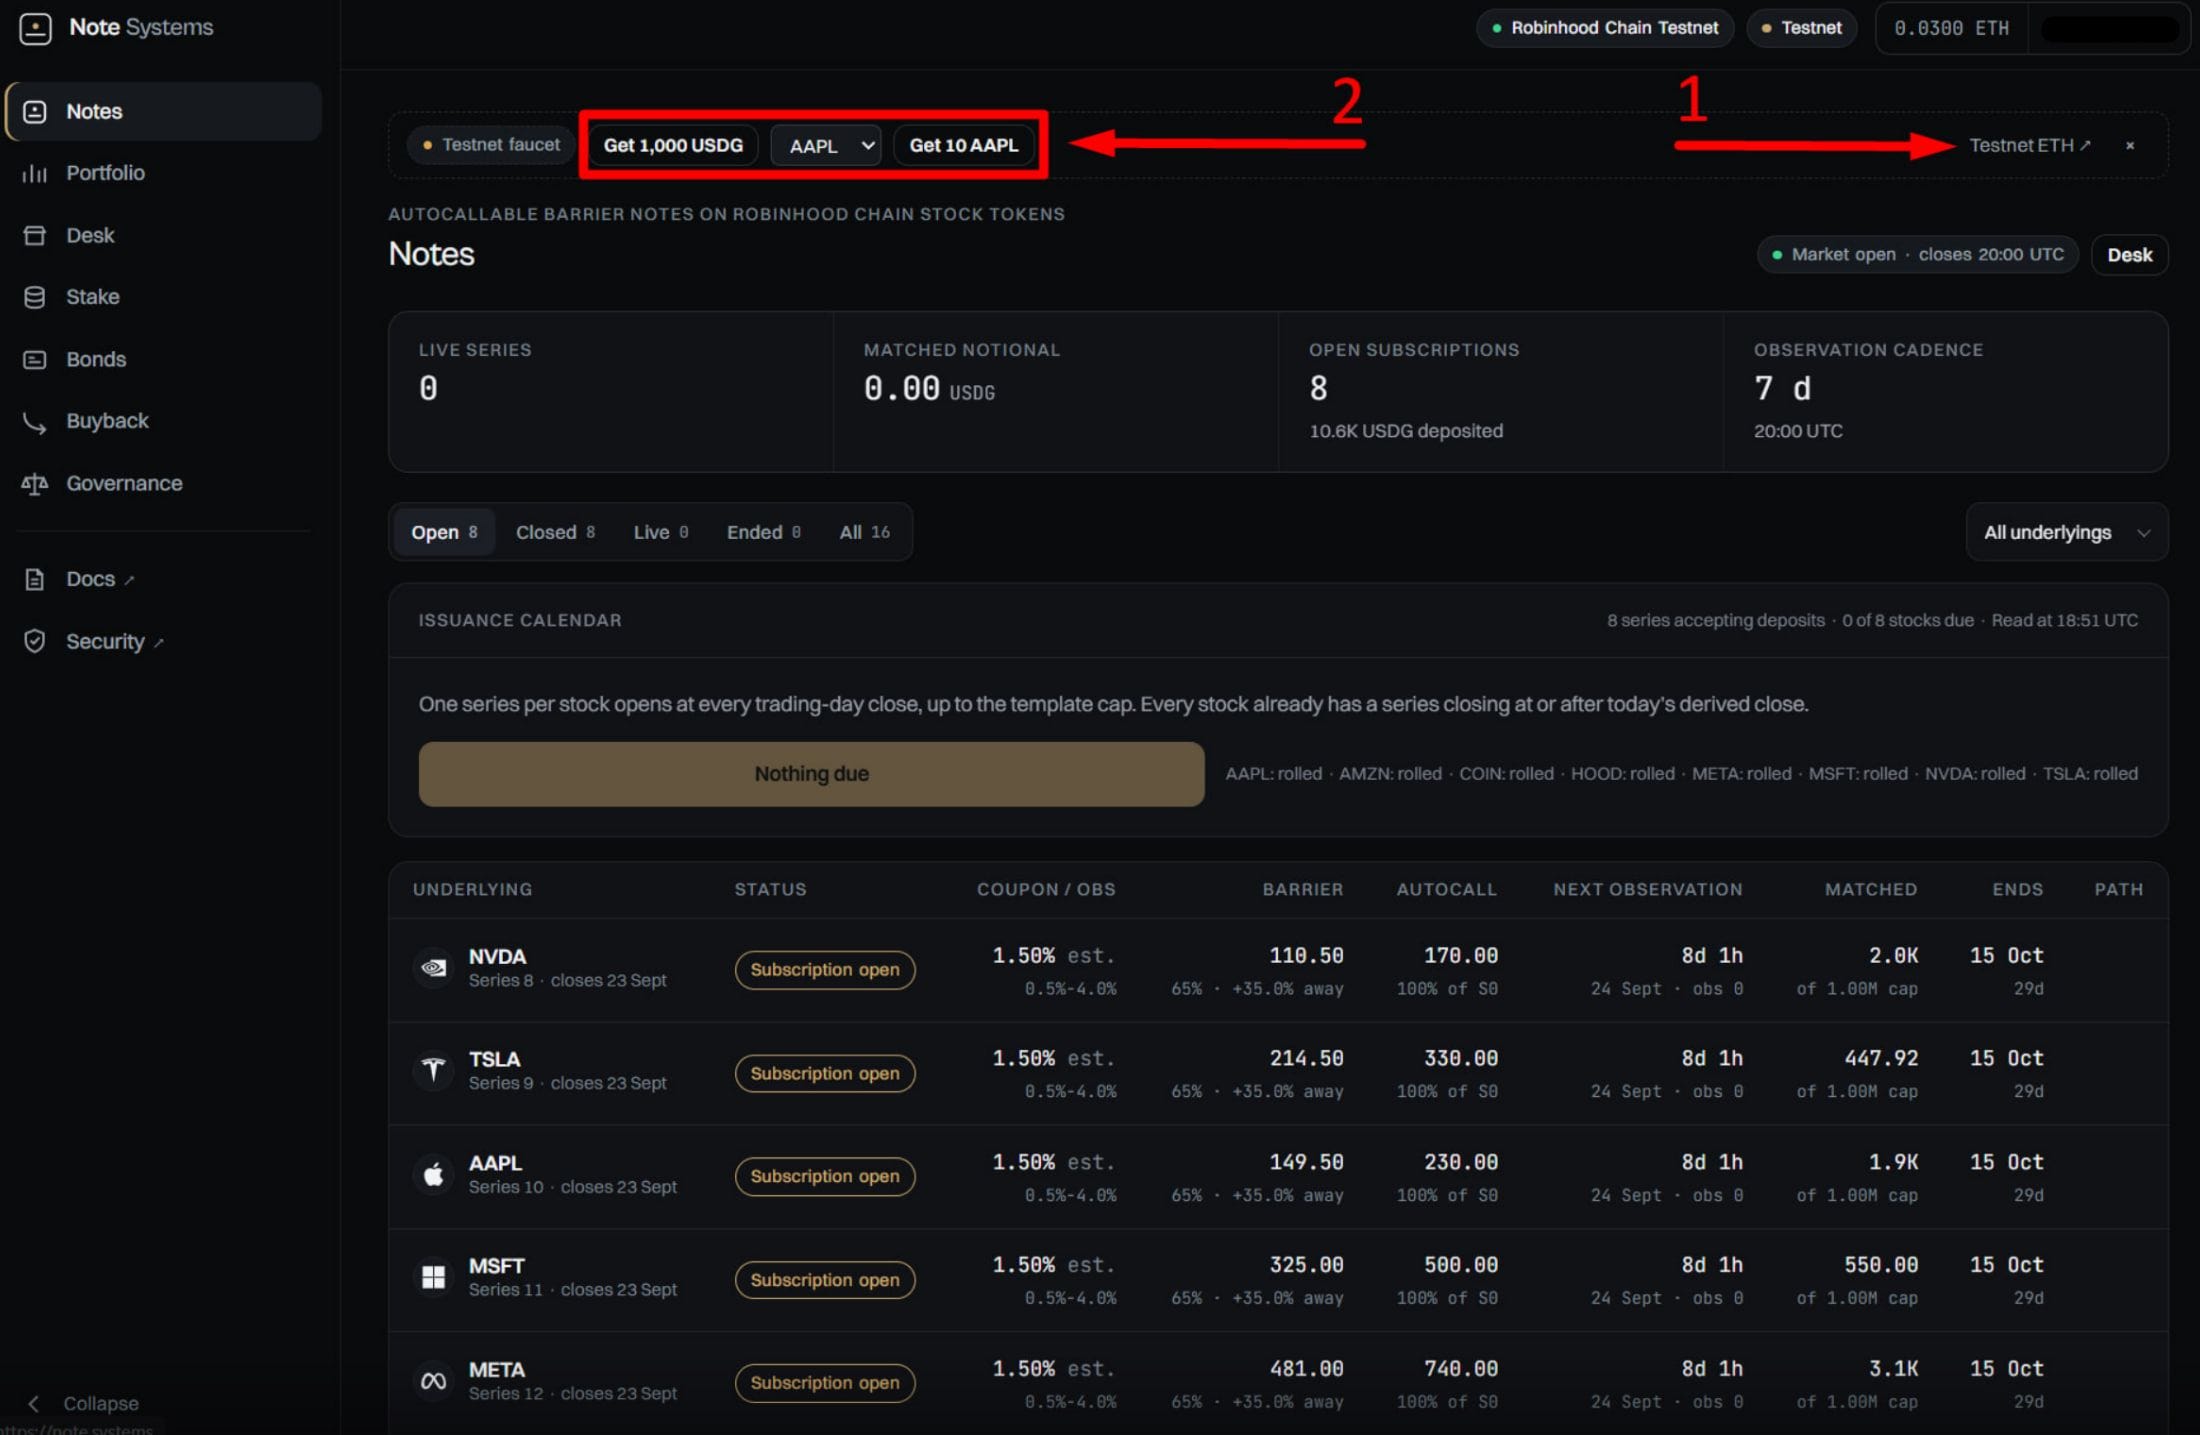This screenshot has height=1435, width=2200.
Task: Click the Desk button near market status
Action: [x=2129, y=255]
